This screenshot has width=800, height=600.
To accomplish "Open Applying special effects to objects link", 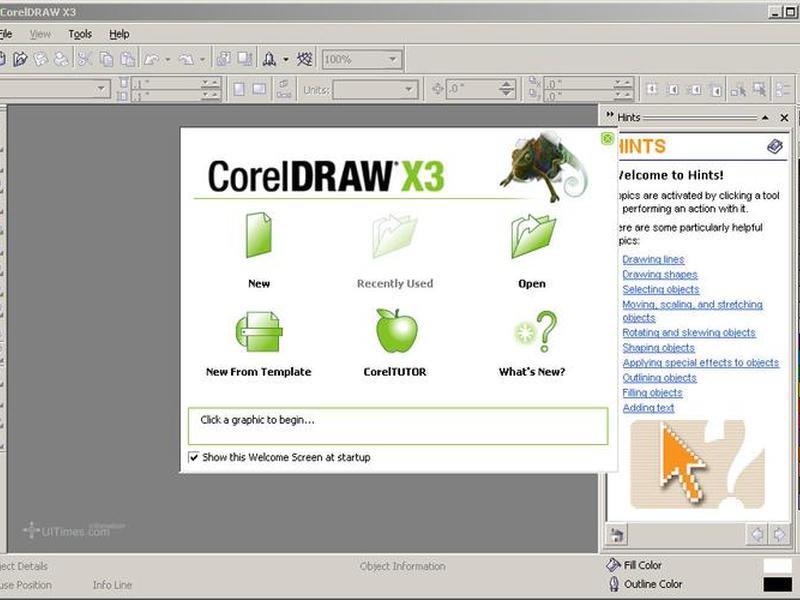I will 701,363.
